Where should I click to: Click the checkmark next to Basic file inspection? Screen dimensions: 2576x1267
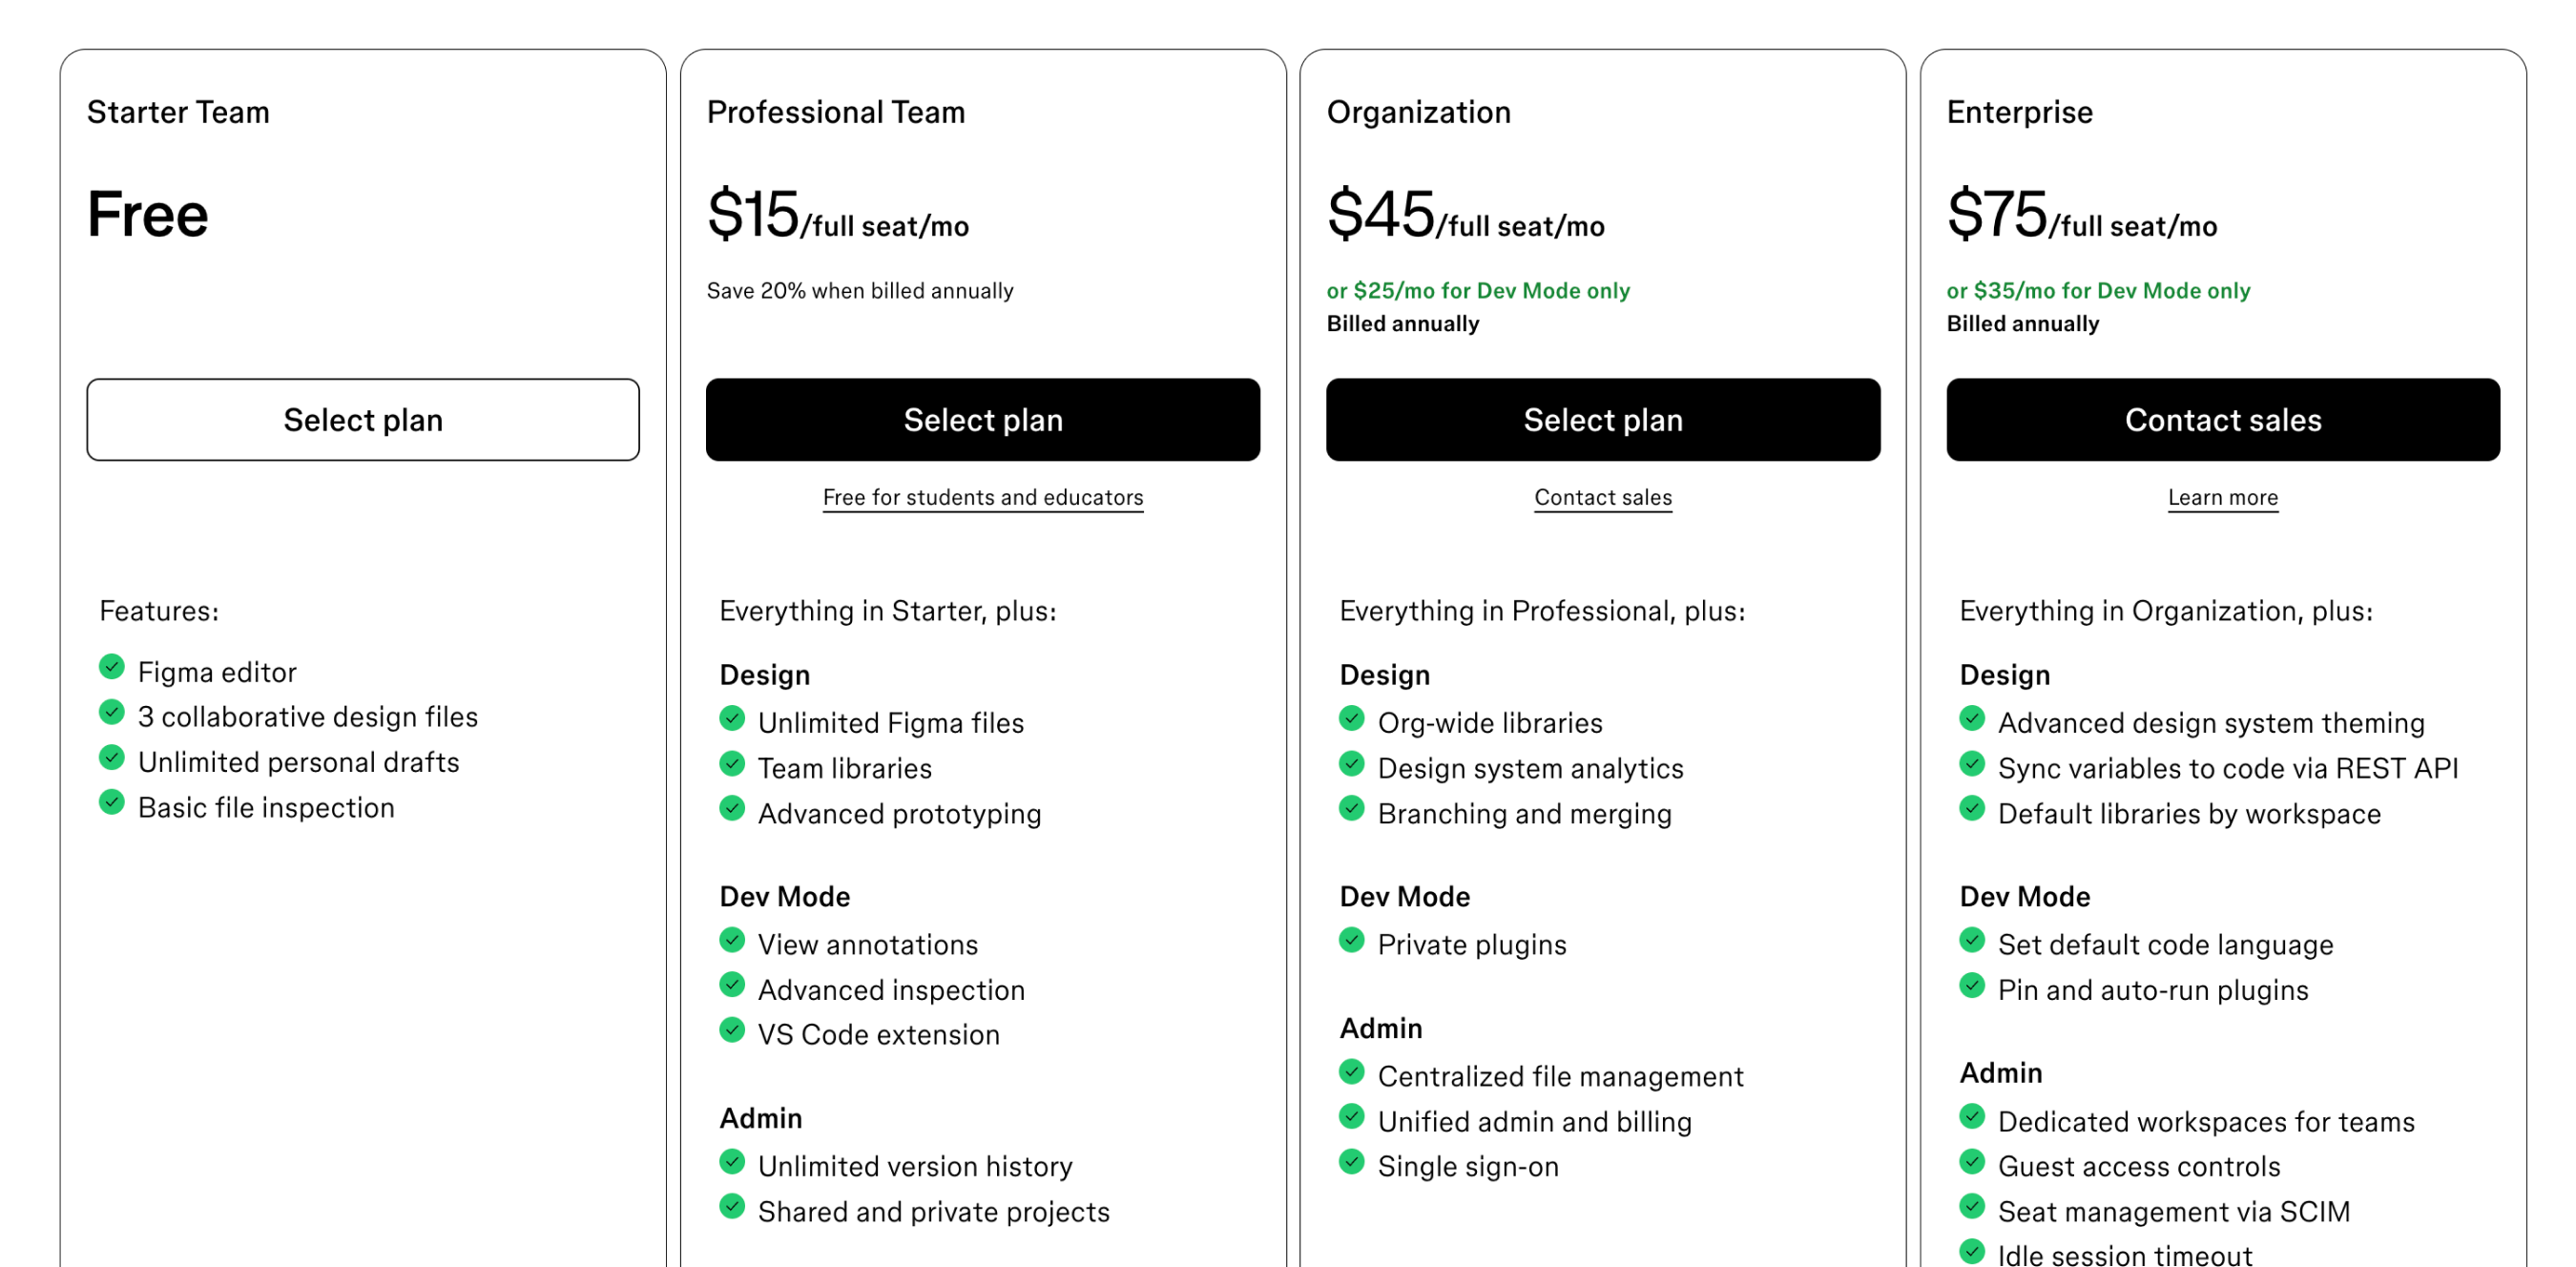[112, 802]
